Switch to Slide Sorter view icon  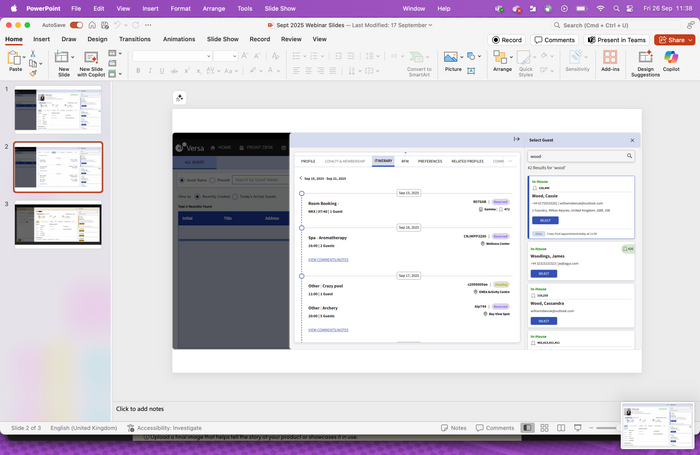(x=544, y=428)
